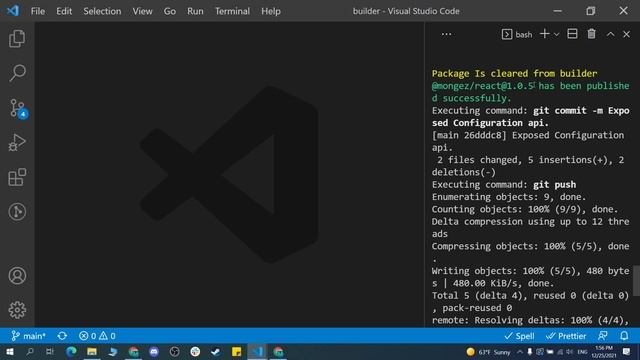Open the Selection menu

(102, 11)
